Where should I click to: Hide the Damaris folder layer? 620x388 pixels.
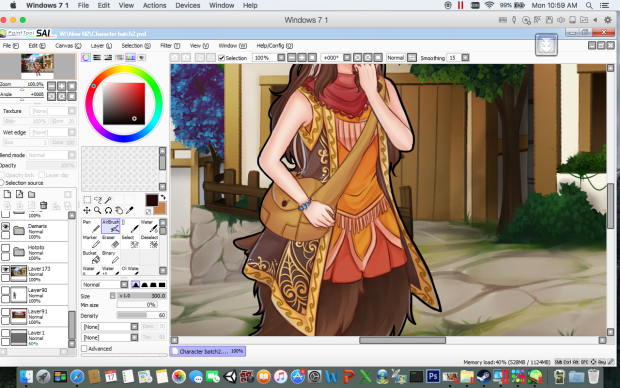coord(6,226)
